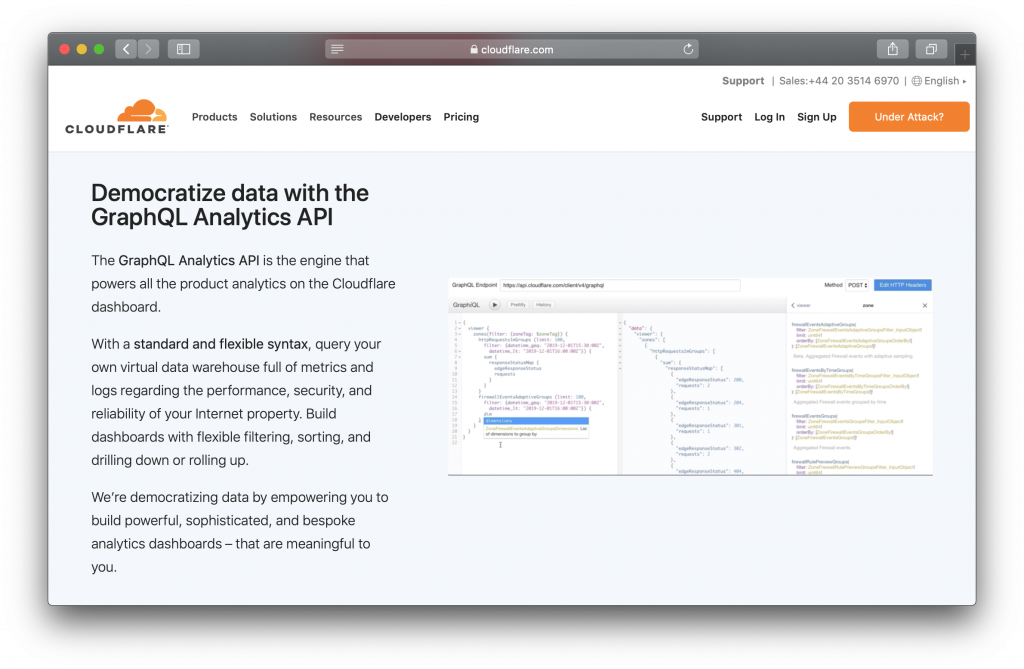Click the globe icon beside English
The height and width of the screenshot is (669, 1024).
tap(917, 81)
